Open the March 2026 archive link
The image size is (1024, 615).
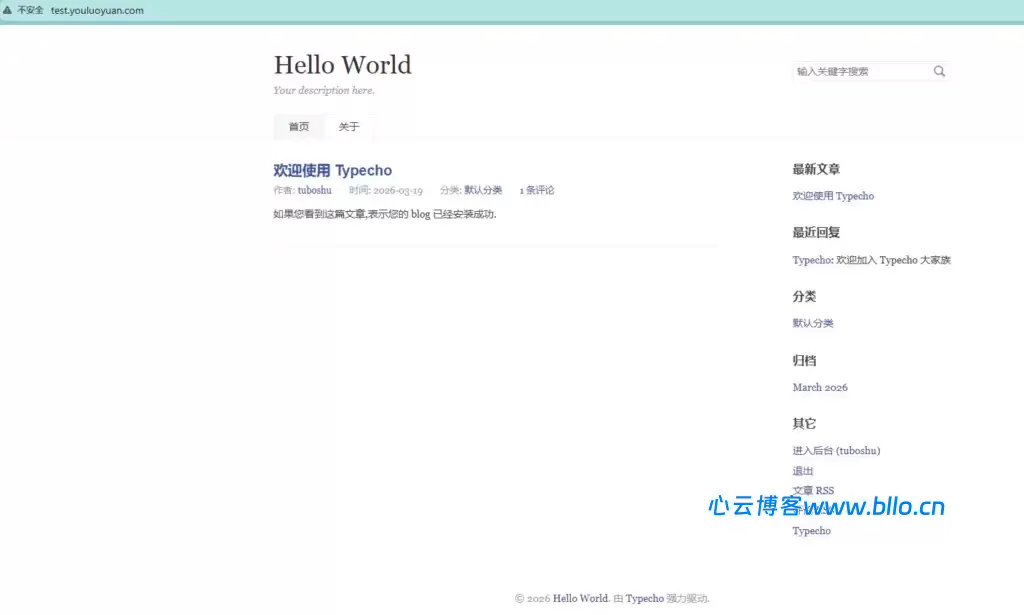coord(820,387)
